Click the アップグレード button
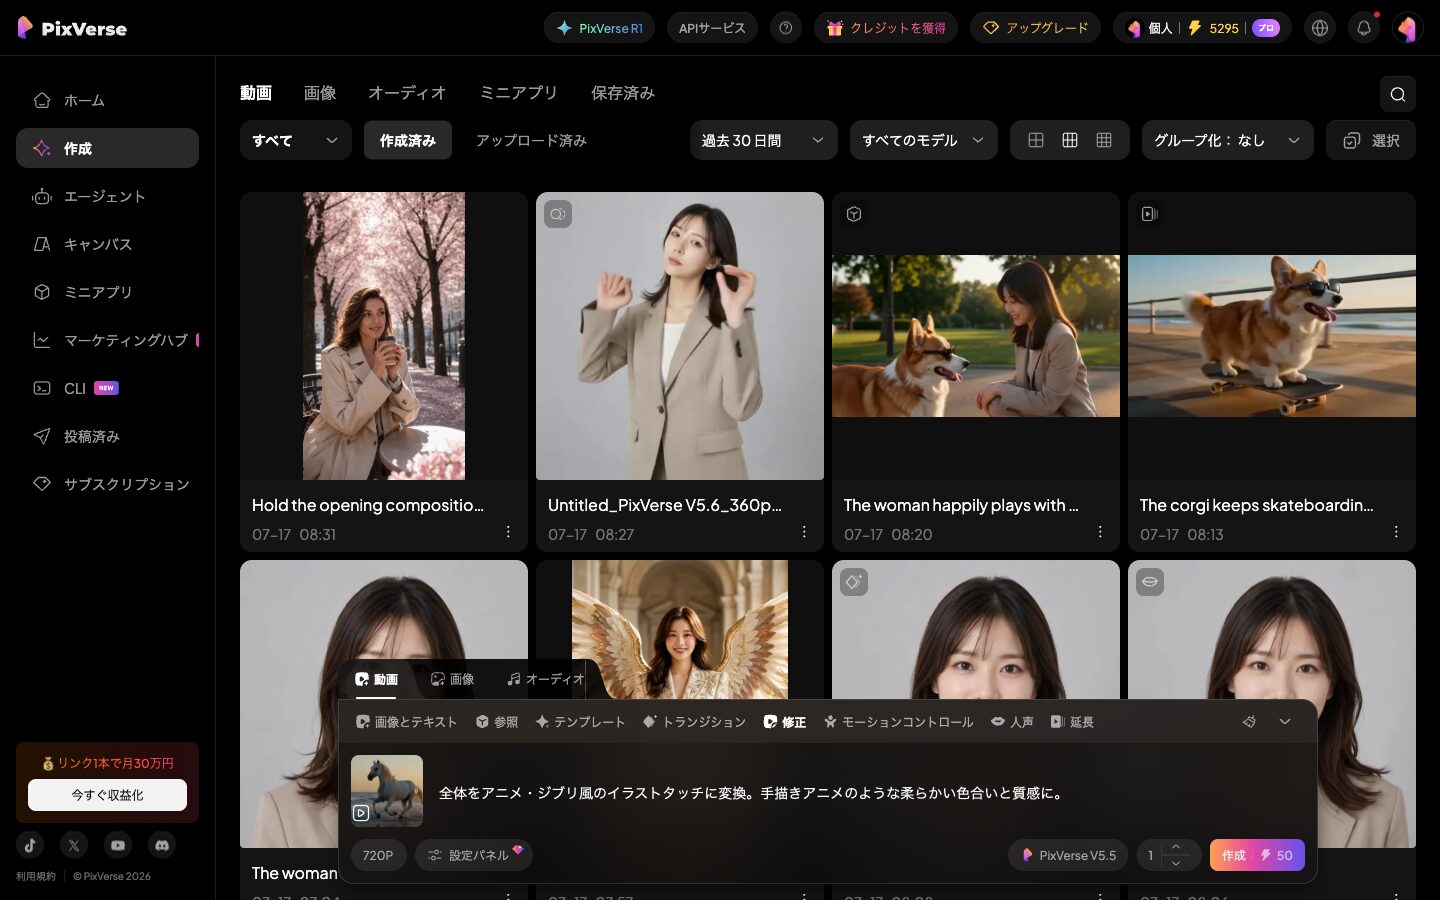Image resolution: width=1440 pixels, height=900 pixels. tap(1035, 28)
